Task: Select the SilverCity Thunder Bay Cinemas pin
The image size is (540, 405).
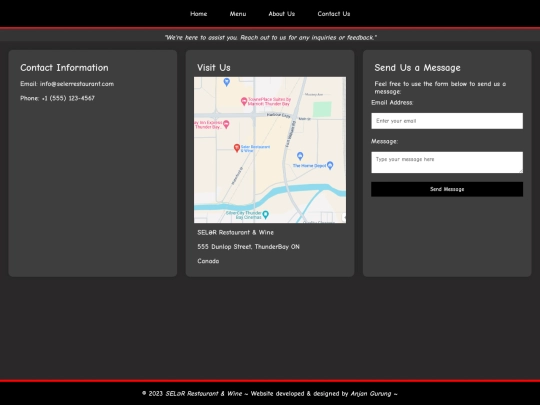Action: tap(266, 215)
